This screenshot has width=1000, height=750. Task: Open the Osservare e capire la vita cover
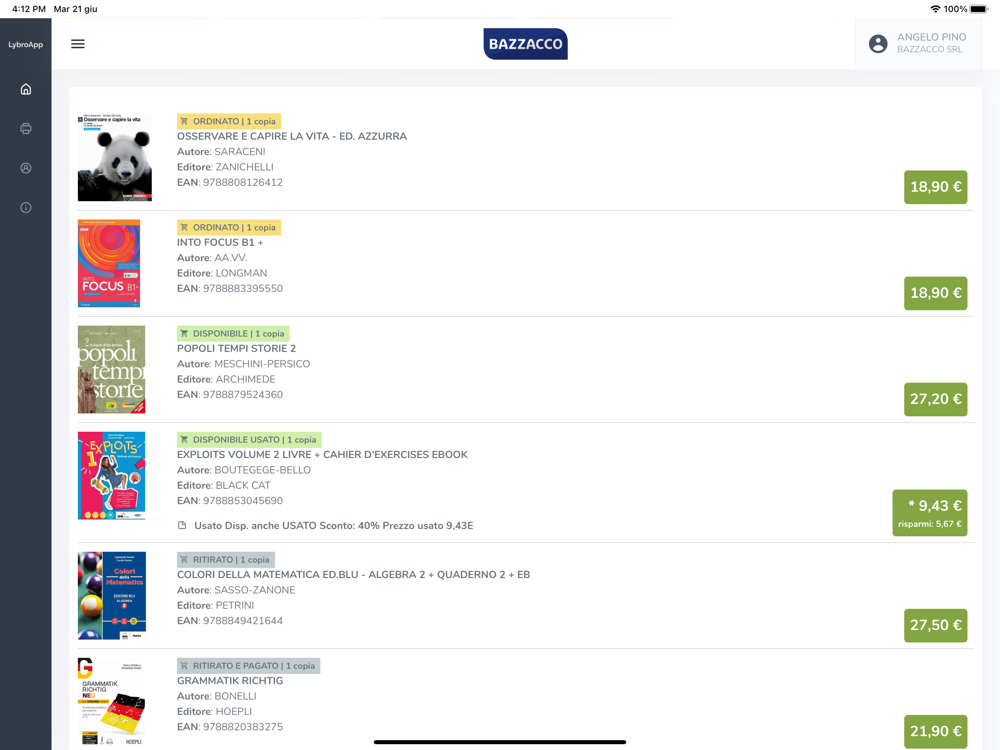click(x=115, y=158)
